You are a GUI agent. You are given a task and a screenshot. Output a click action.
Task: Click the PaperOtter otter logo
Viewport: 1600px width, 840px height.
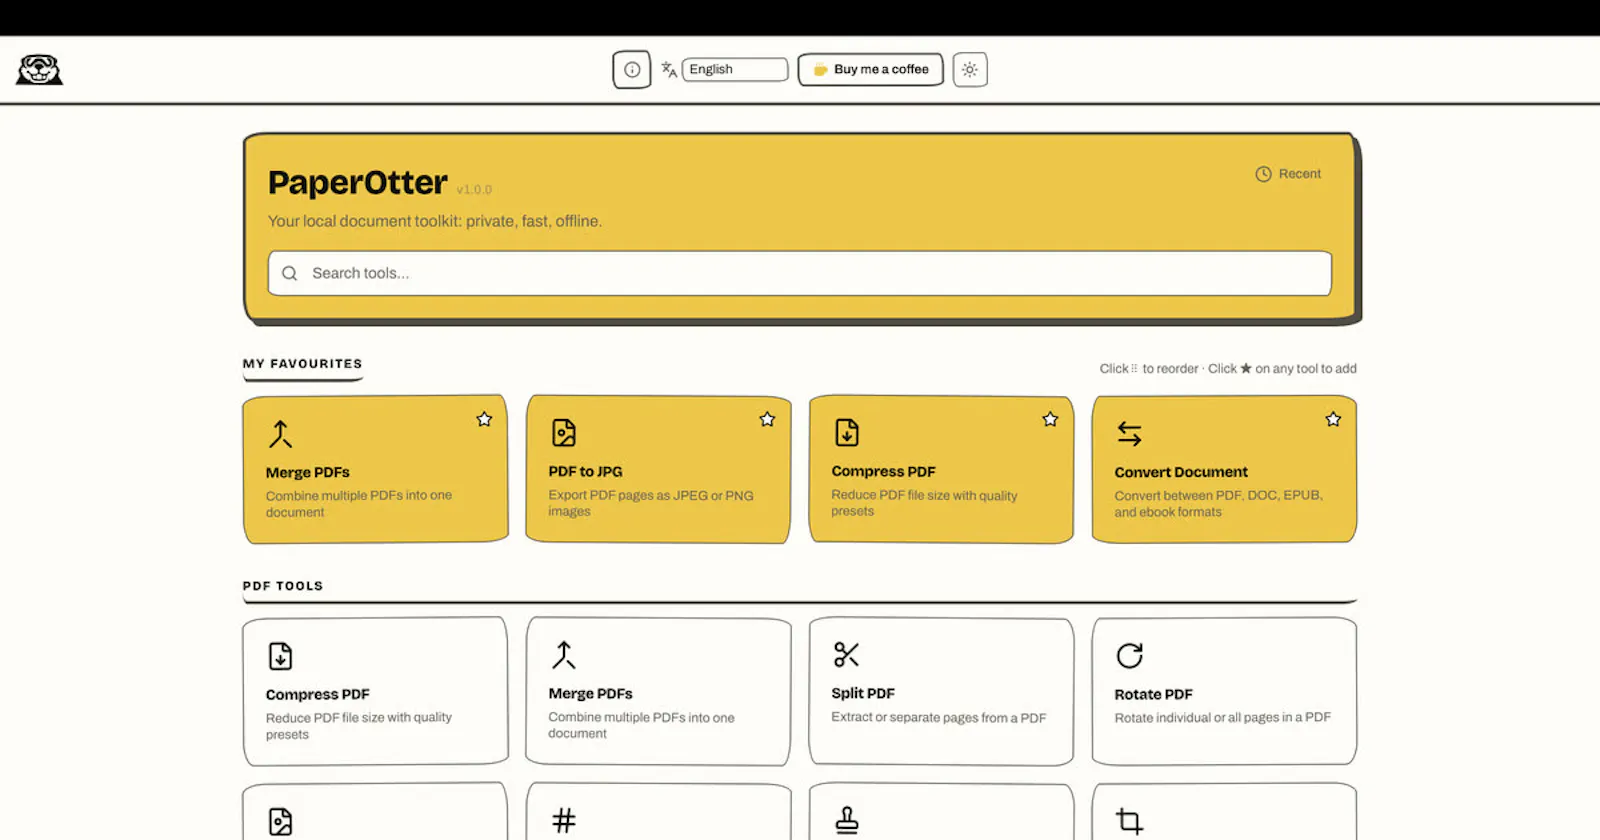pos(39,70)
